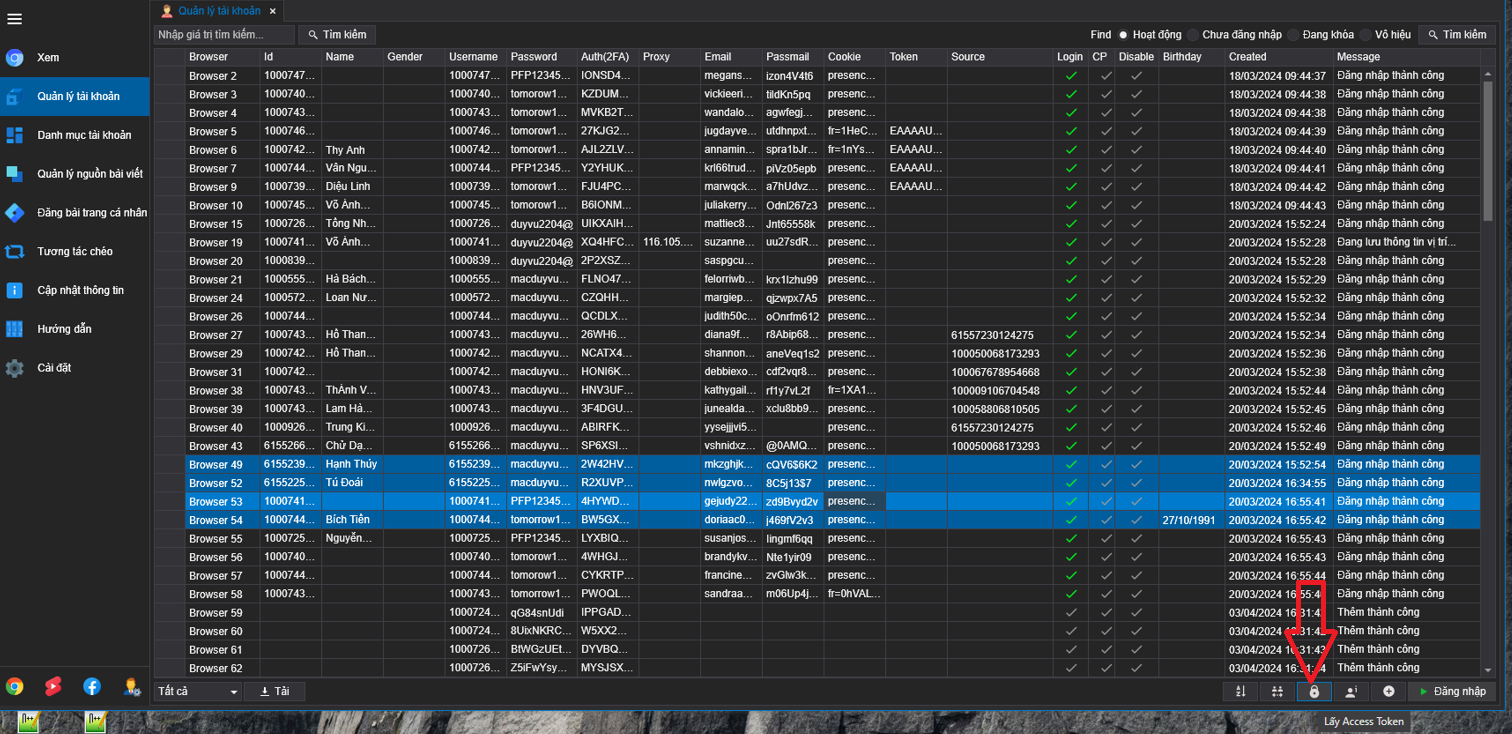Click the plus icon to add account
Viewport: 1512px width, 734px height.
(x=1388, y=691)
